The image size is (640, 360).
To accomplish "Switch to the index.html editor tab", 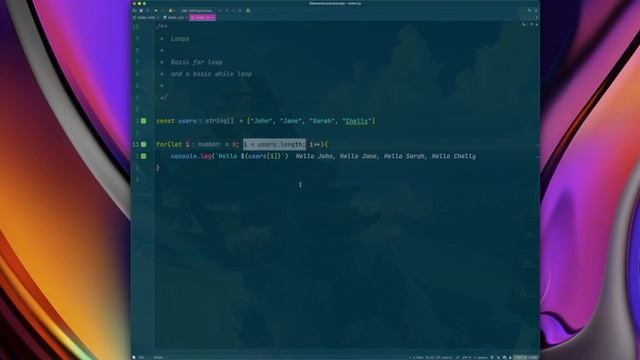I will (146, 18).
